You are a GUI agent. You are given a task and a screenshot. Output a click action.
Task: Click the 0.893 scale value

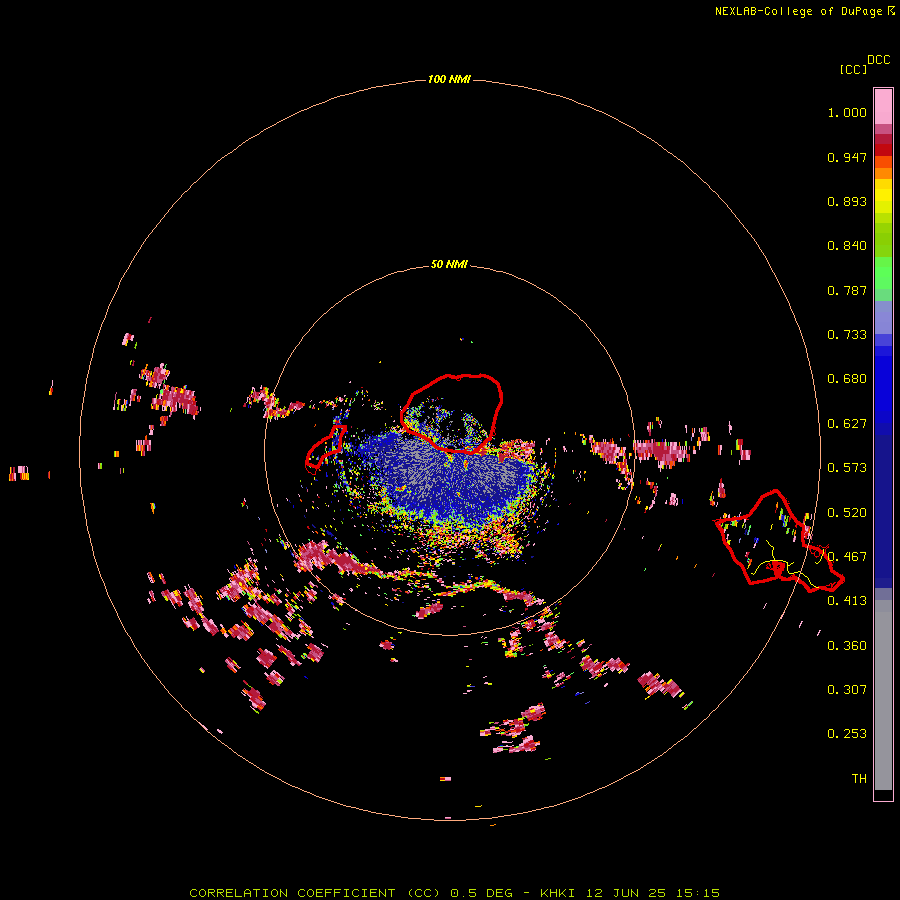pos(847,201)
